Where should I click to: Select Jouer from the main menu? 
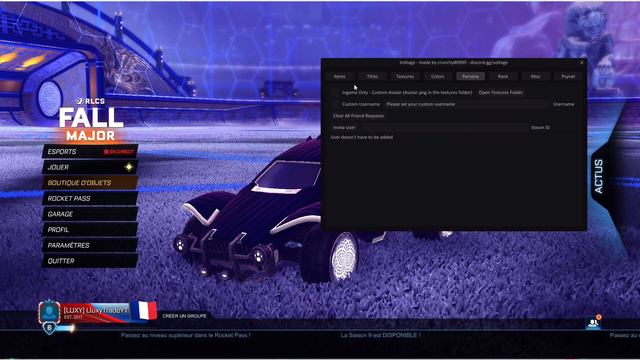90,167
